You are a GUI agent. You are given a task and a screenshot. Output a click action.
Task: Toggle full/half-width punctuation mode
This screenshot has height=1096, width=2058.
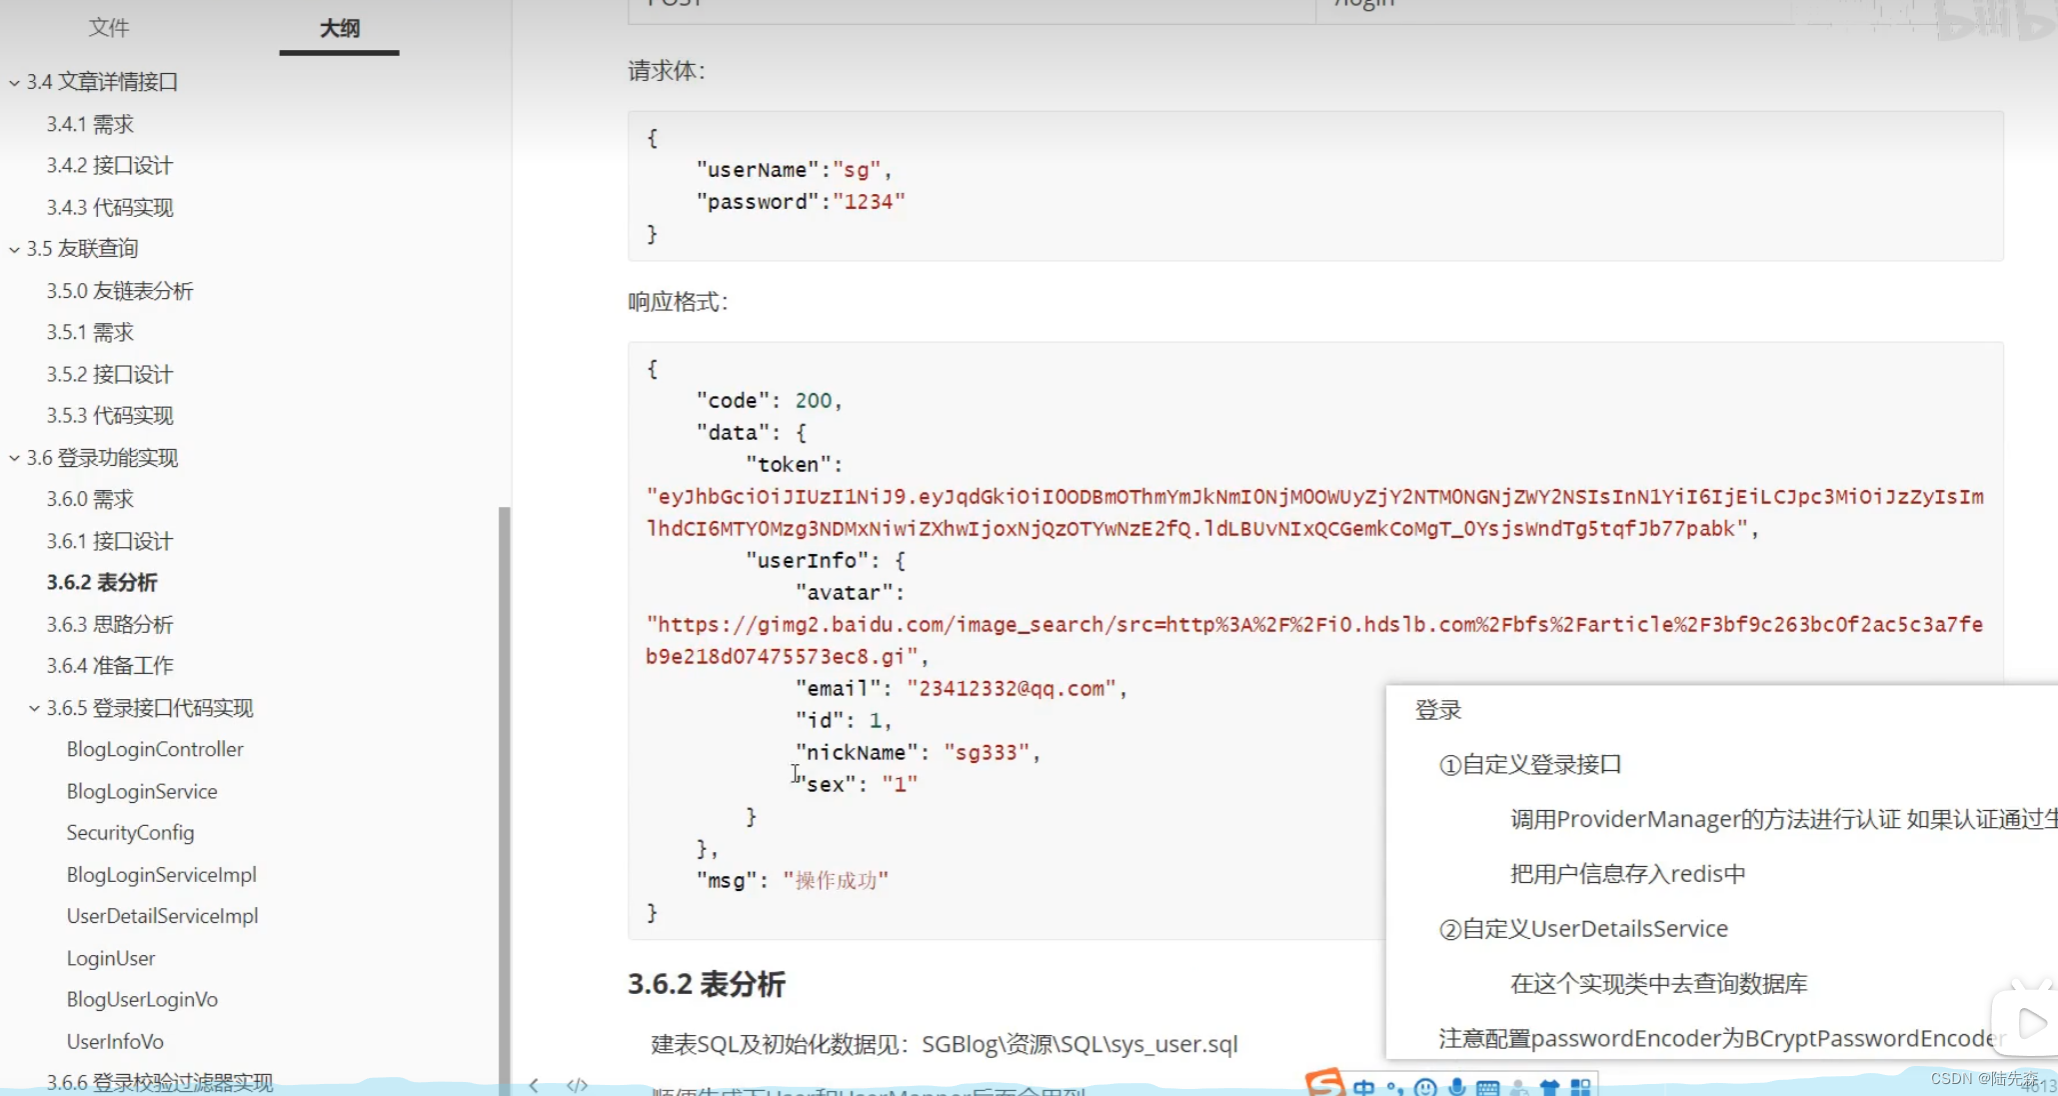tap(1396, 1088)
